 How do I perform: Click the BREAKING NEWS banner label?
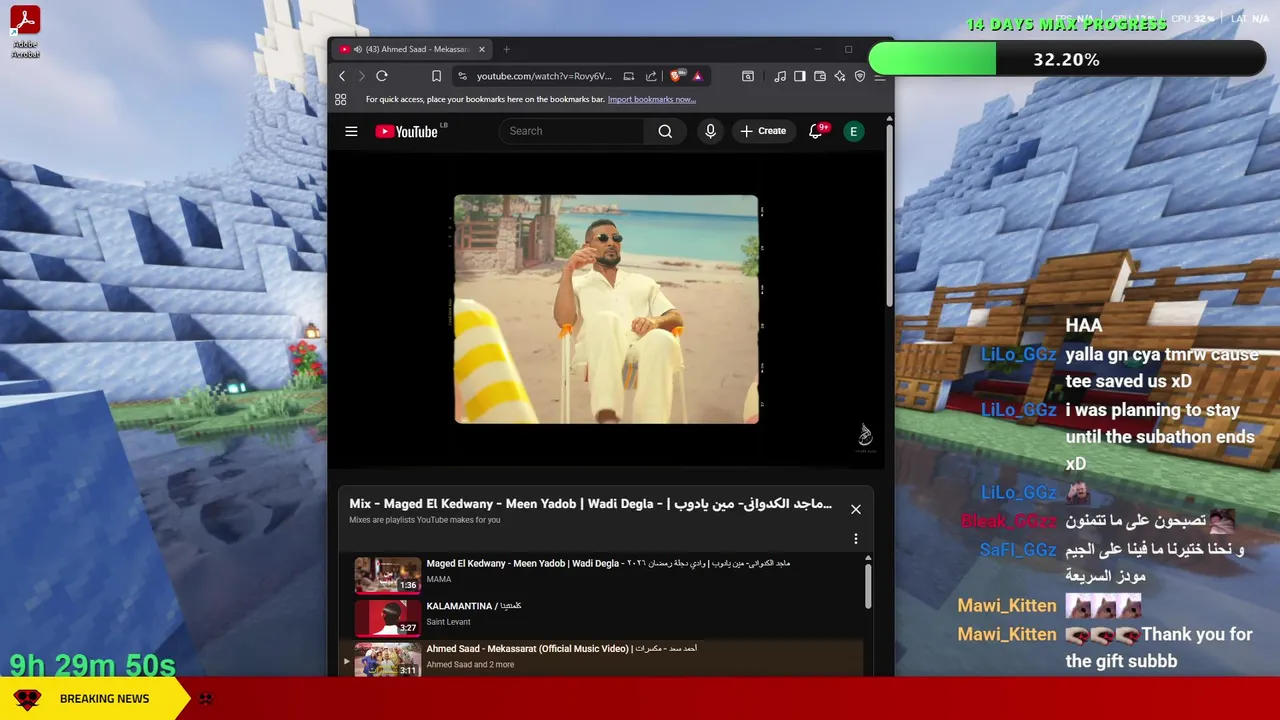104,699
